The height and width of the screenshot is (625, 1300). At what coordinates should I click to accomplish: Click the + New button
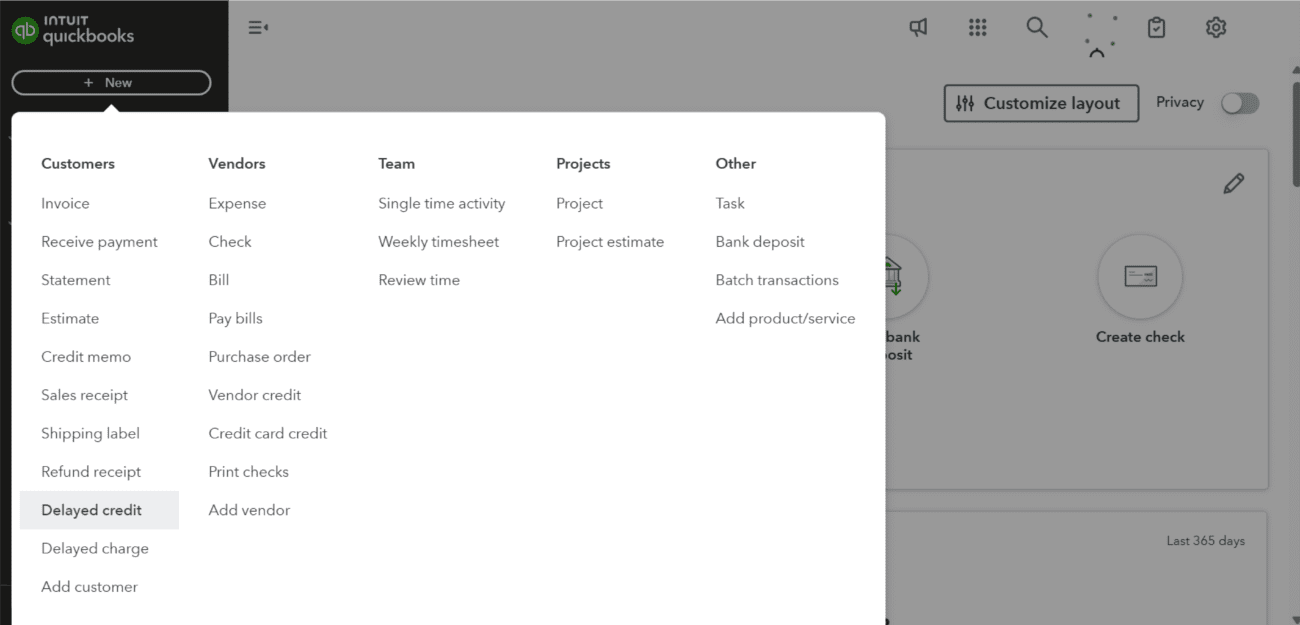(x=111, y=83)
